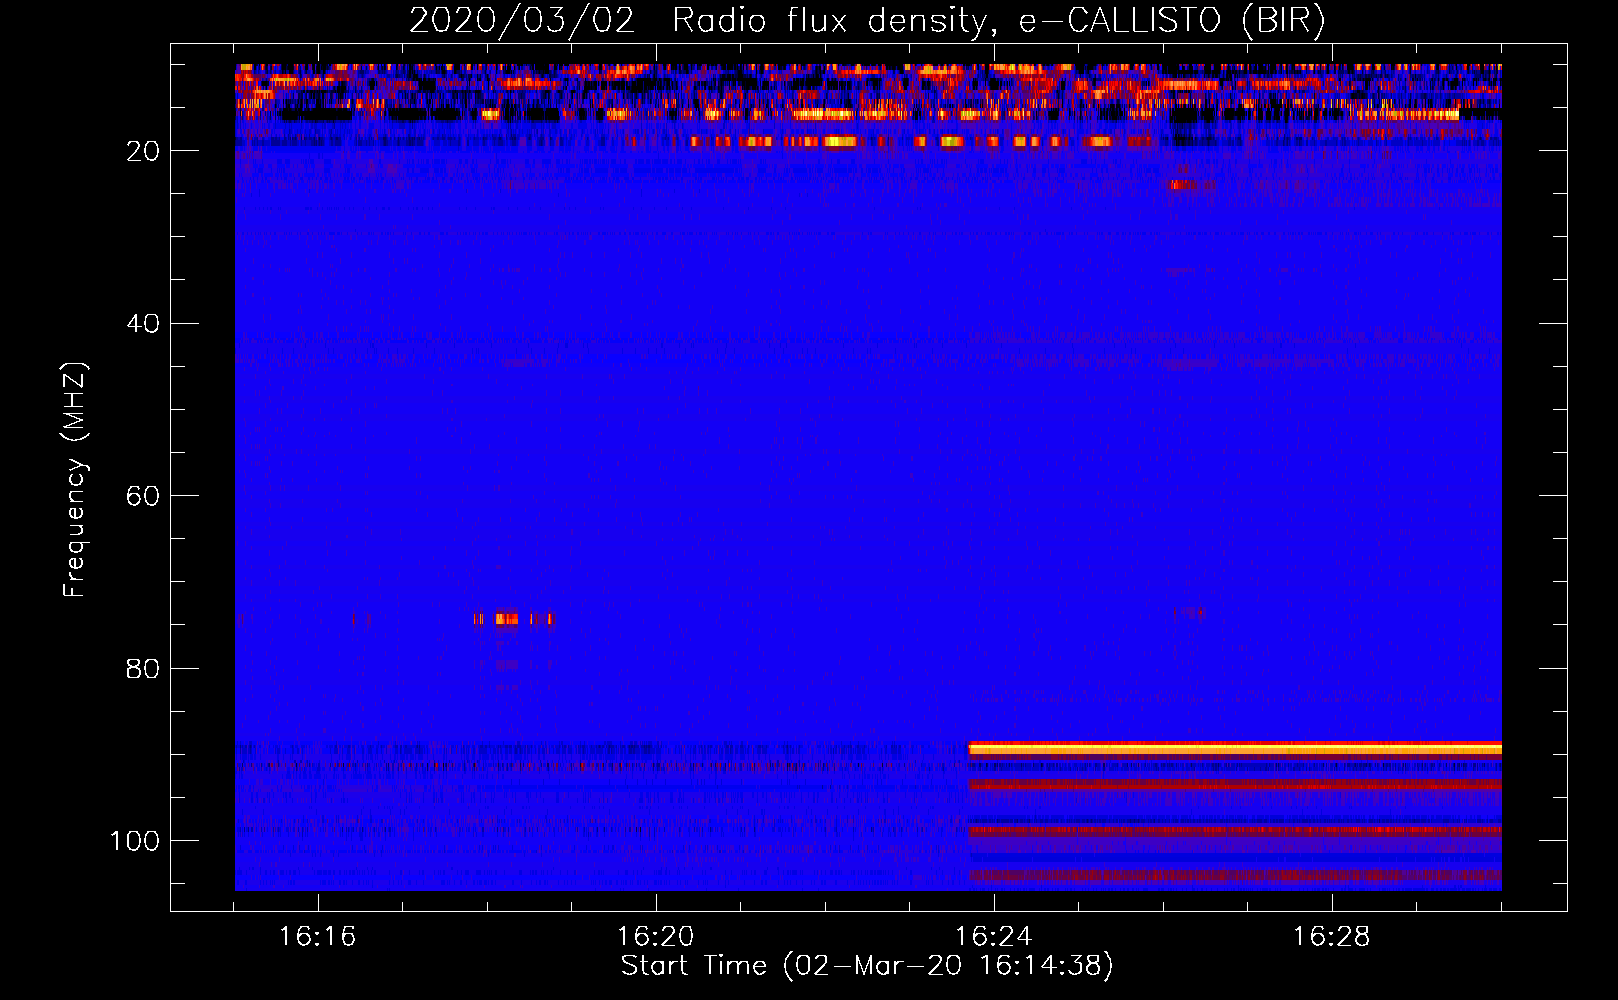Click the 'Frequency (MHZ)' axis label
The height and width of the screenshot is (1000, 1618).
pos(75,480)
